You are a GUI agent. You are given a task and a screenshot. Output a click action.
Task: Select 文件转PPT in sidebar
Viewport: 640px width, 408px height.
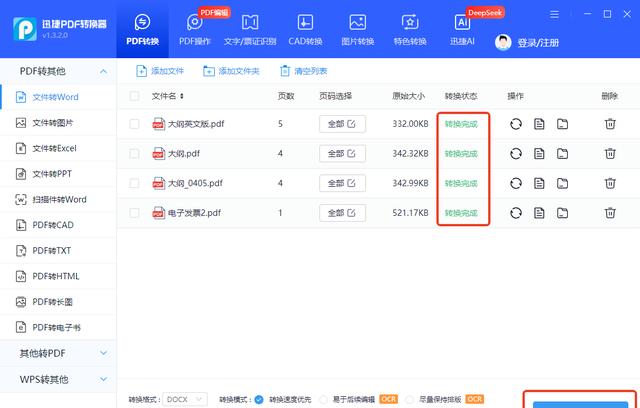click(58, 174)
